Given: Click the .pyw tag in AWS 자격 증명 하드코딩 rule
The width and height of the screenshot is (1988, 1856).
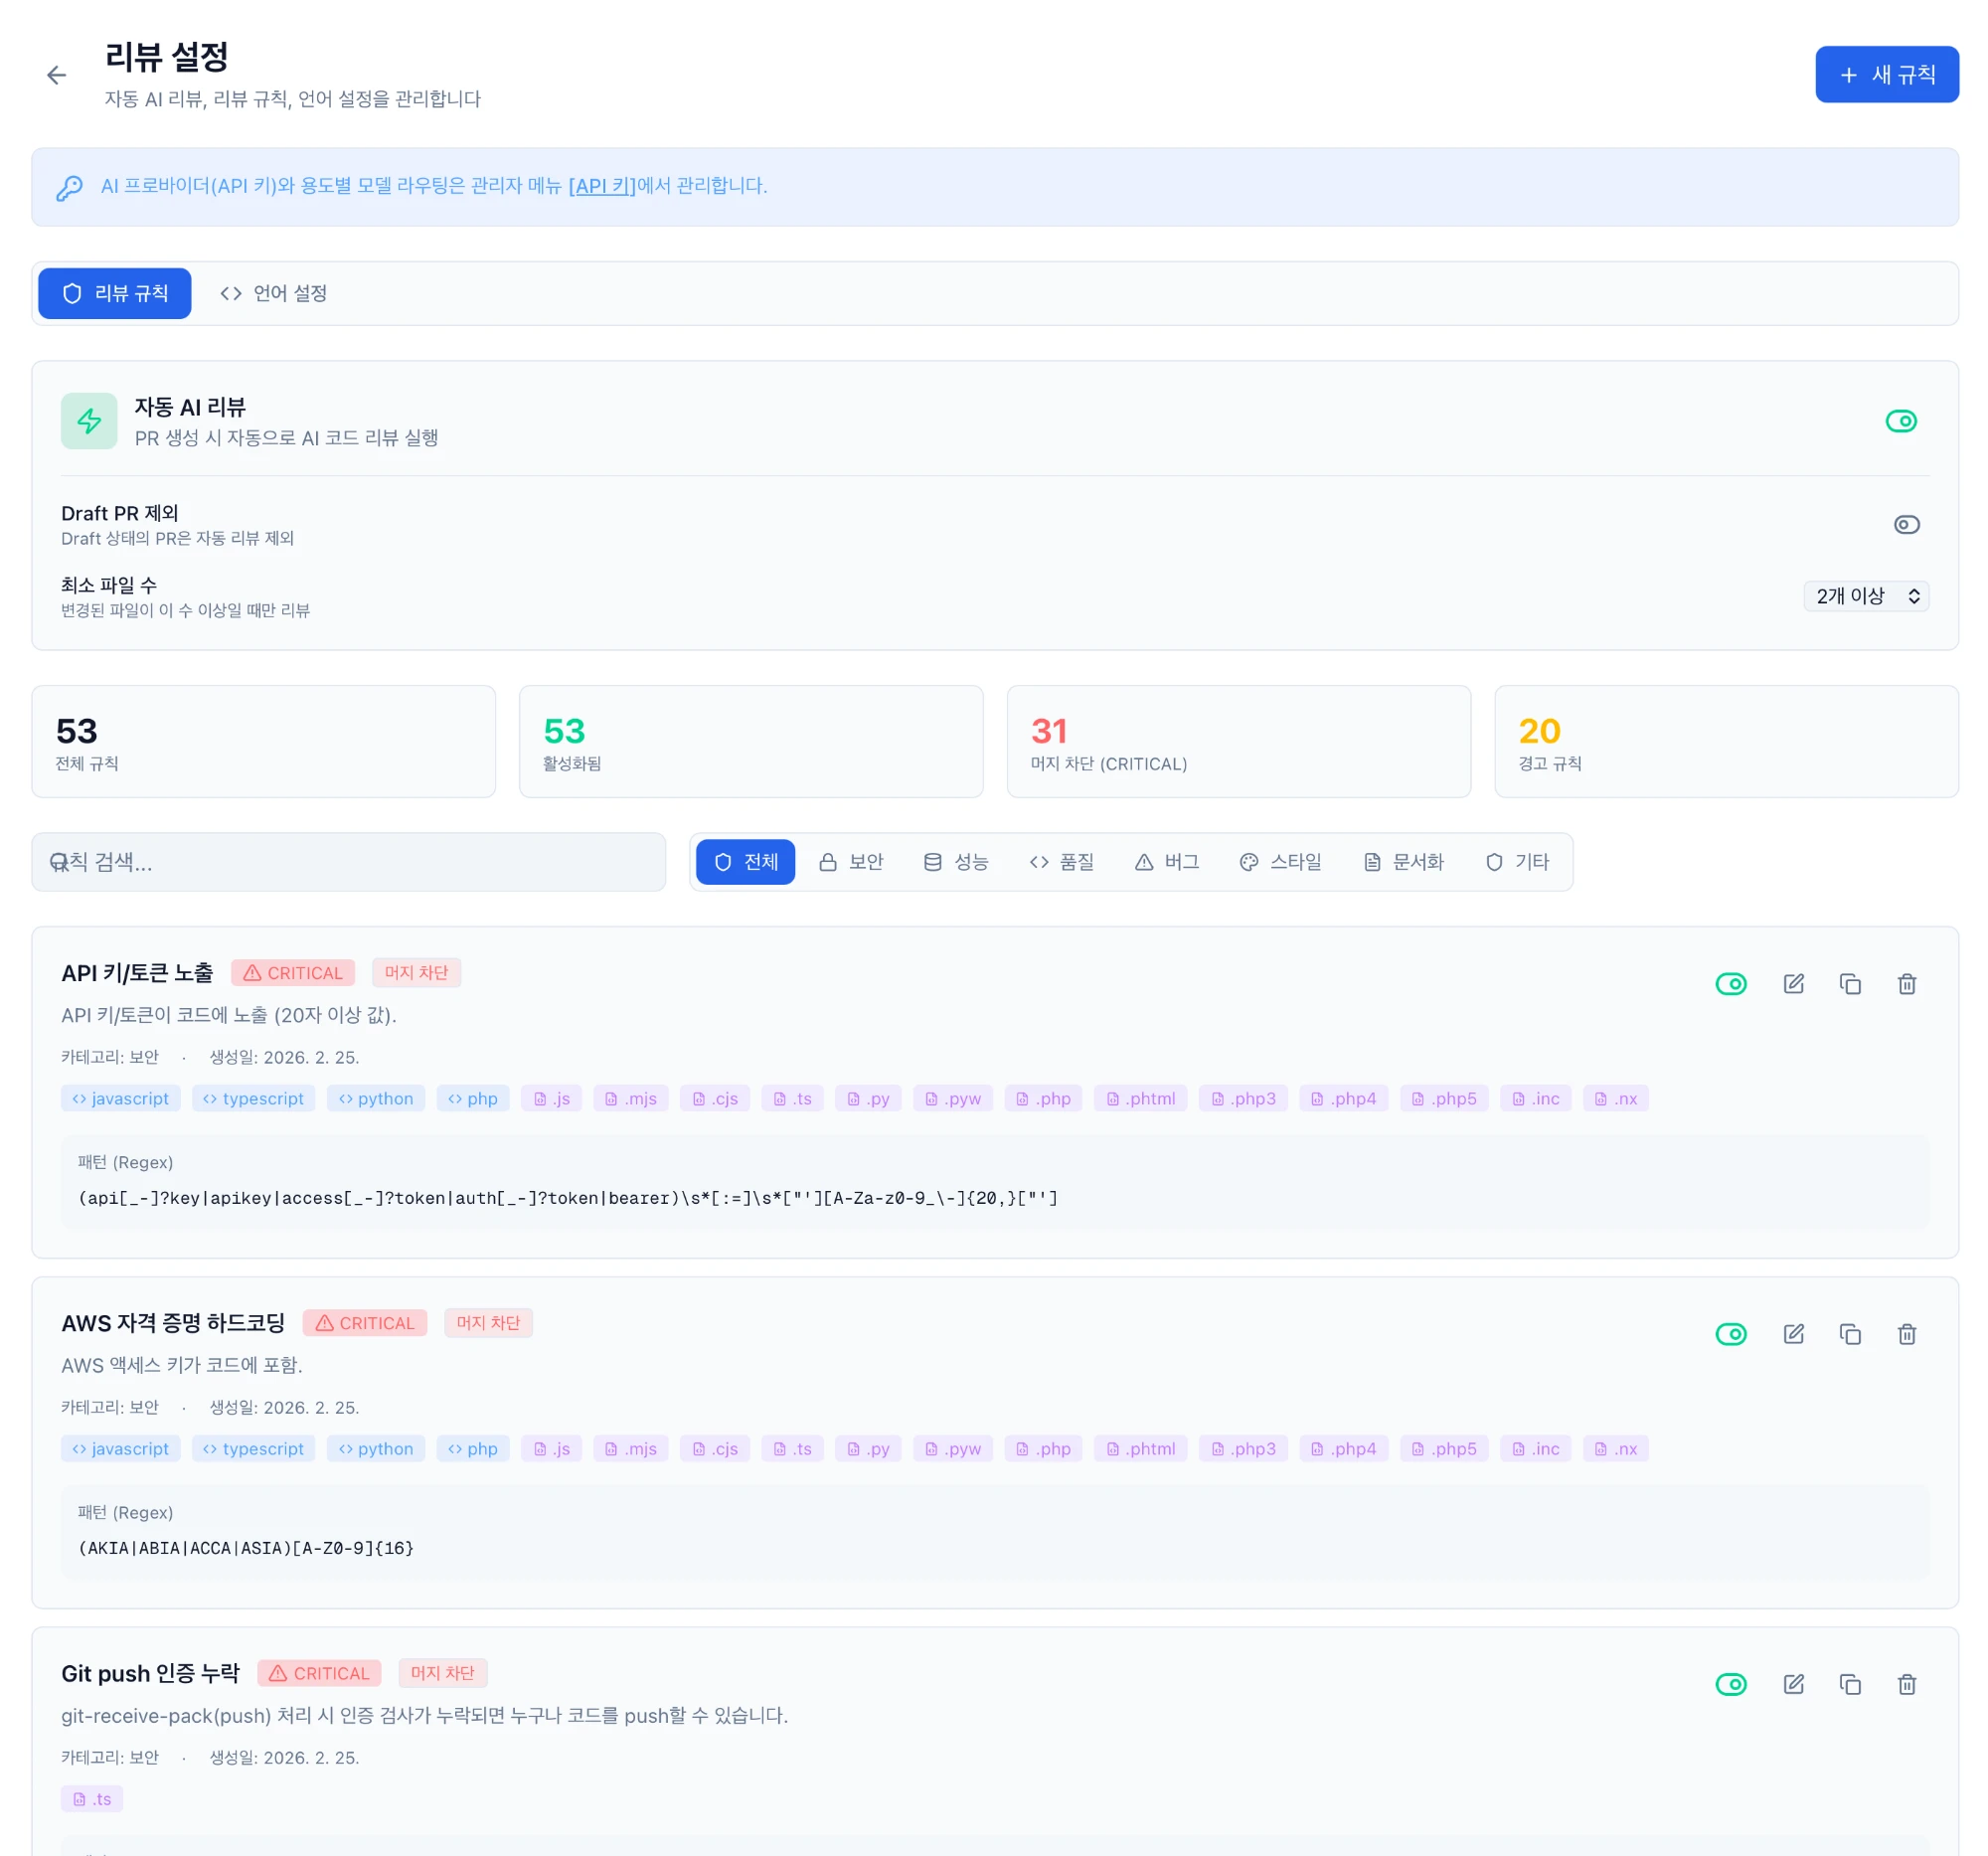Looking at the screenshot, I should [953, 1448].
